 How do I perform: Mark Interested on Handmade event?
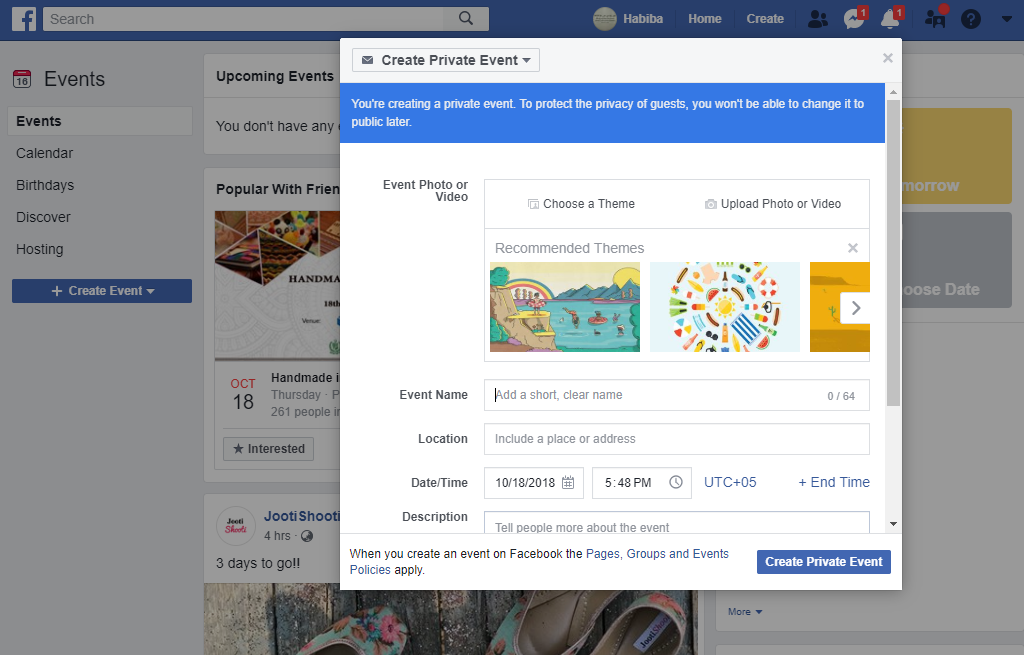tap(268, 449)
